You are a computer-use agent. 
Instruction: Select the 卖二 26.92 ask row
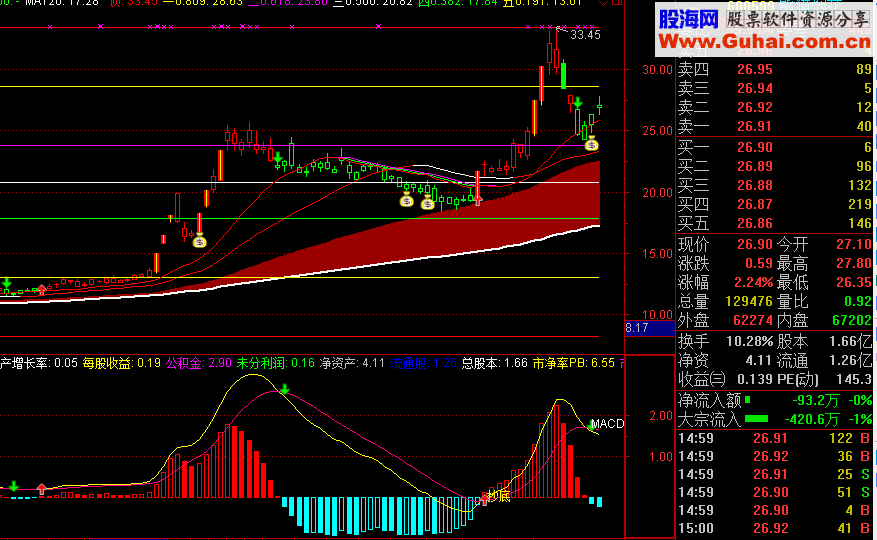point(774,107)
